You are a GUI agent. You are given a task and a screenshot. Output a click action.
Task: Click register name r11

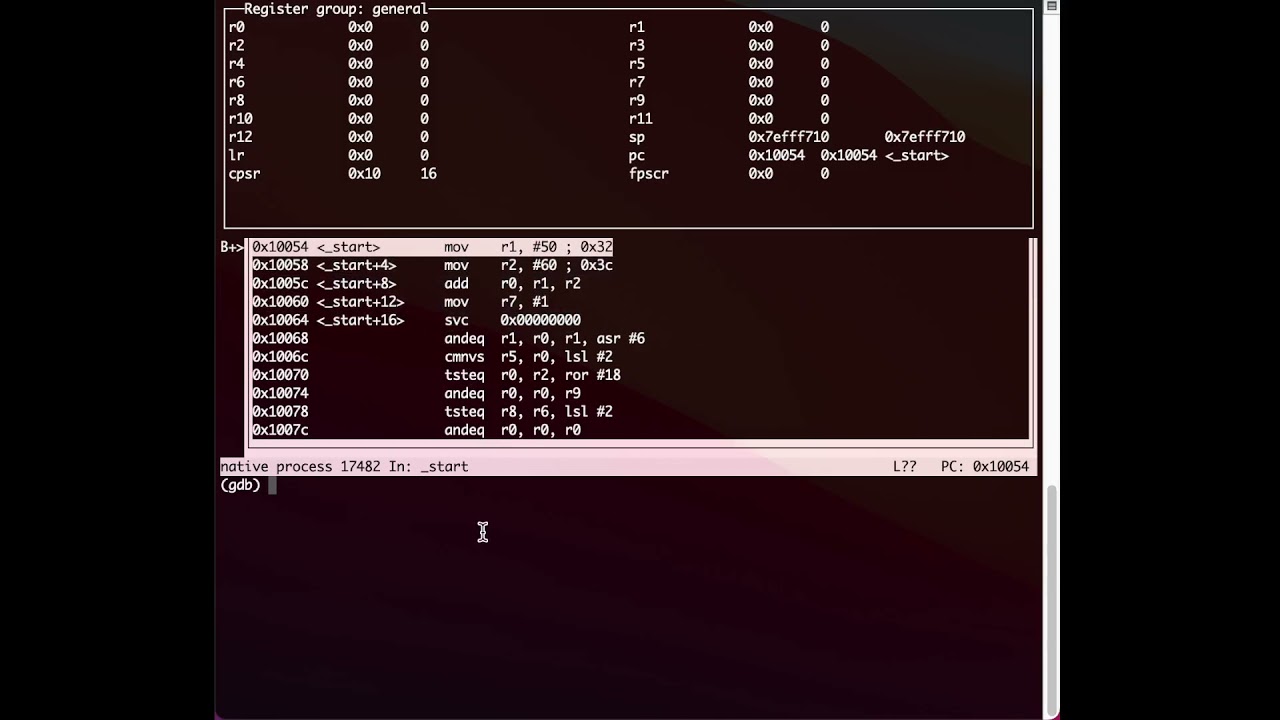pos(641,119)
